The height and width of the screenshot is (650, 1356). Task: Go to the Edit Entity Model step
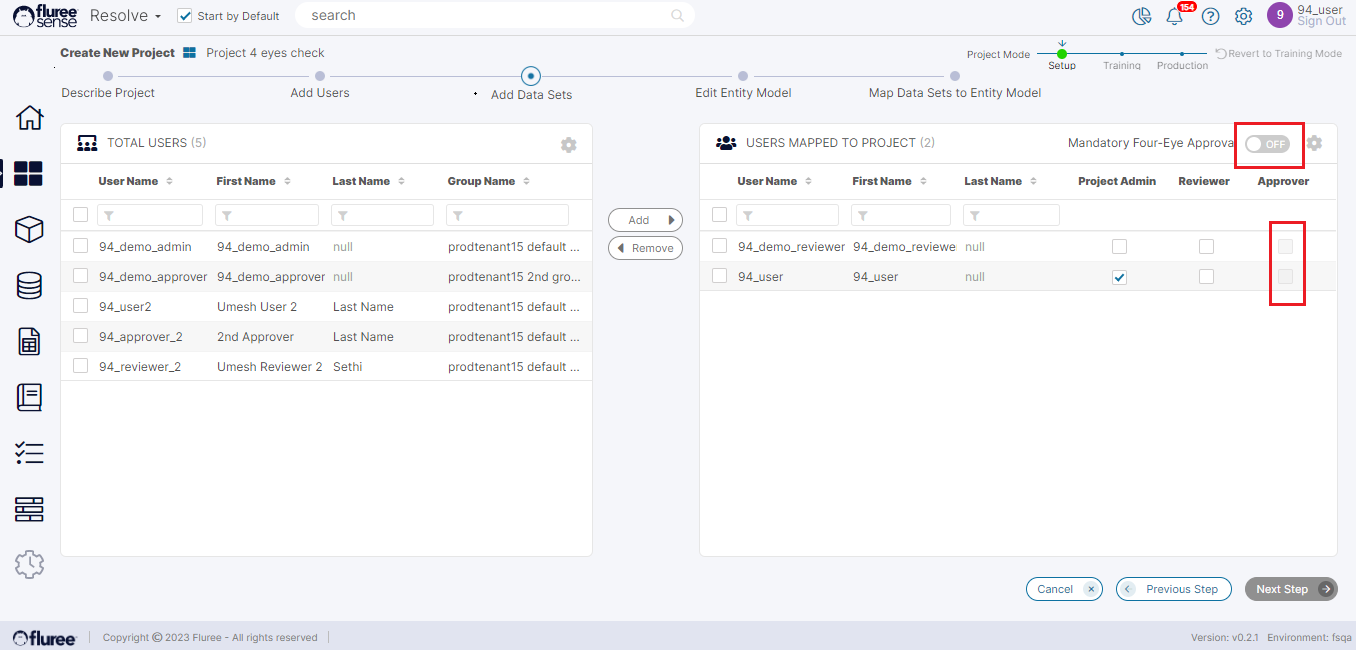pos(743,76)
